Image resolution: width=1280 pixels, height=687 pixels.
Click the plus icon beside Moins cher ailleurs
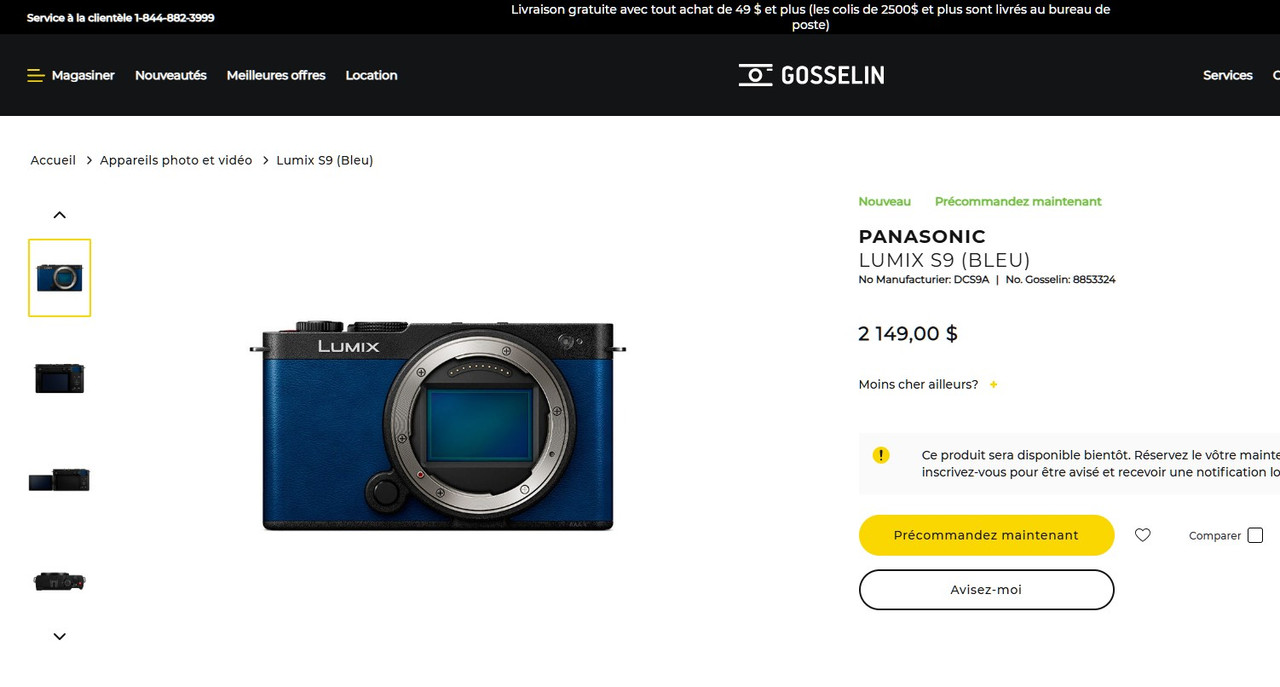[x=993, y=384]
